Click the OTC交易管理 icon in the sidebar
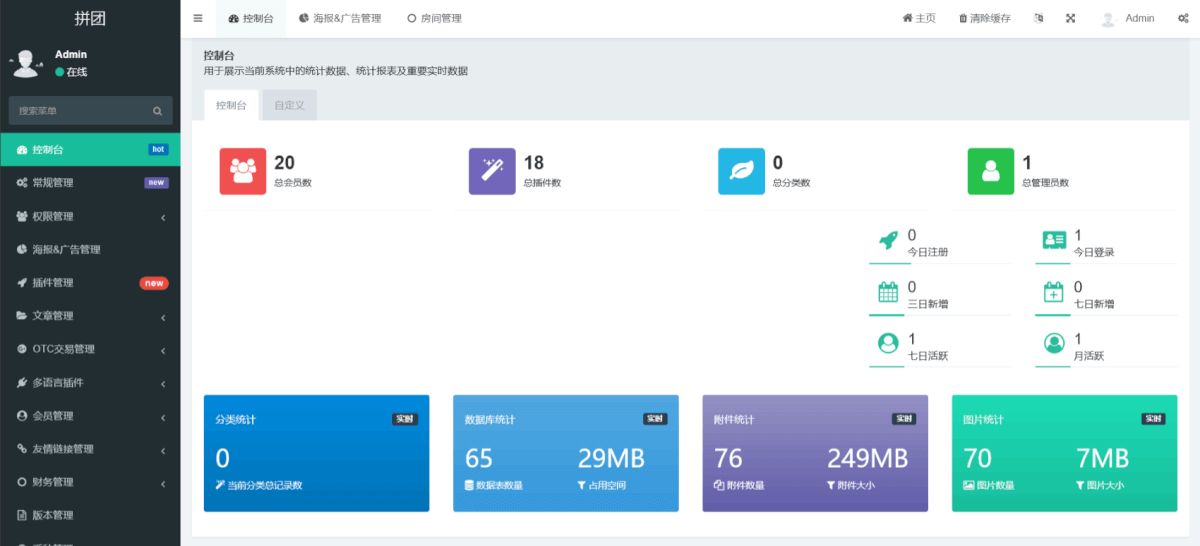 [22, 349]
